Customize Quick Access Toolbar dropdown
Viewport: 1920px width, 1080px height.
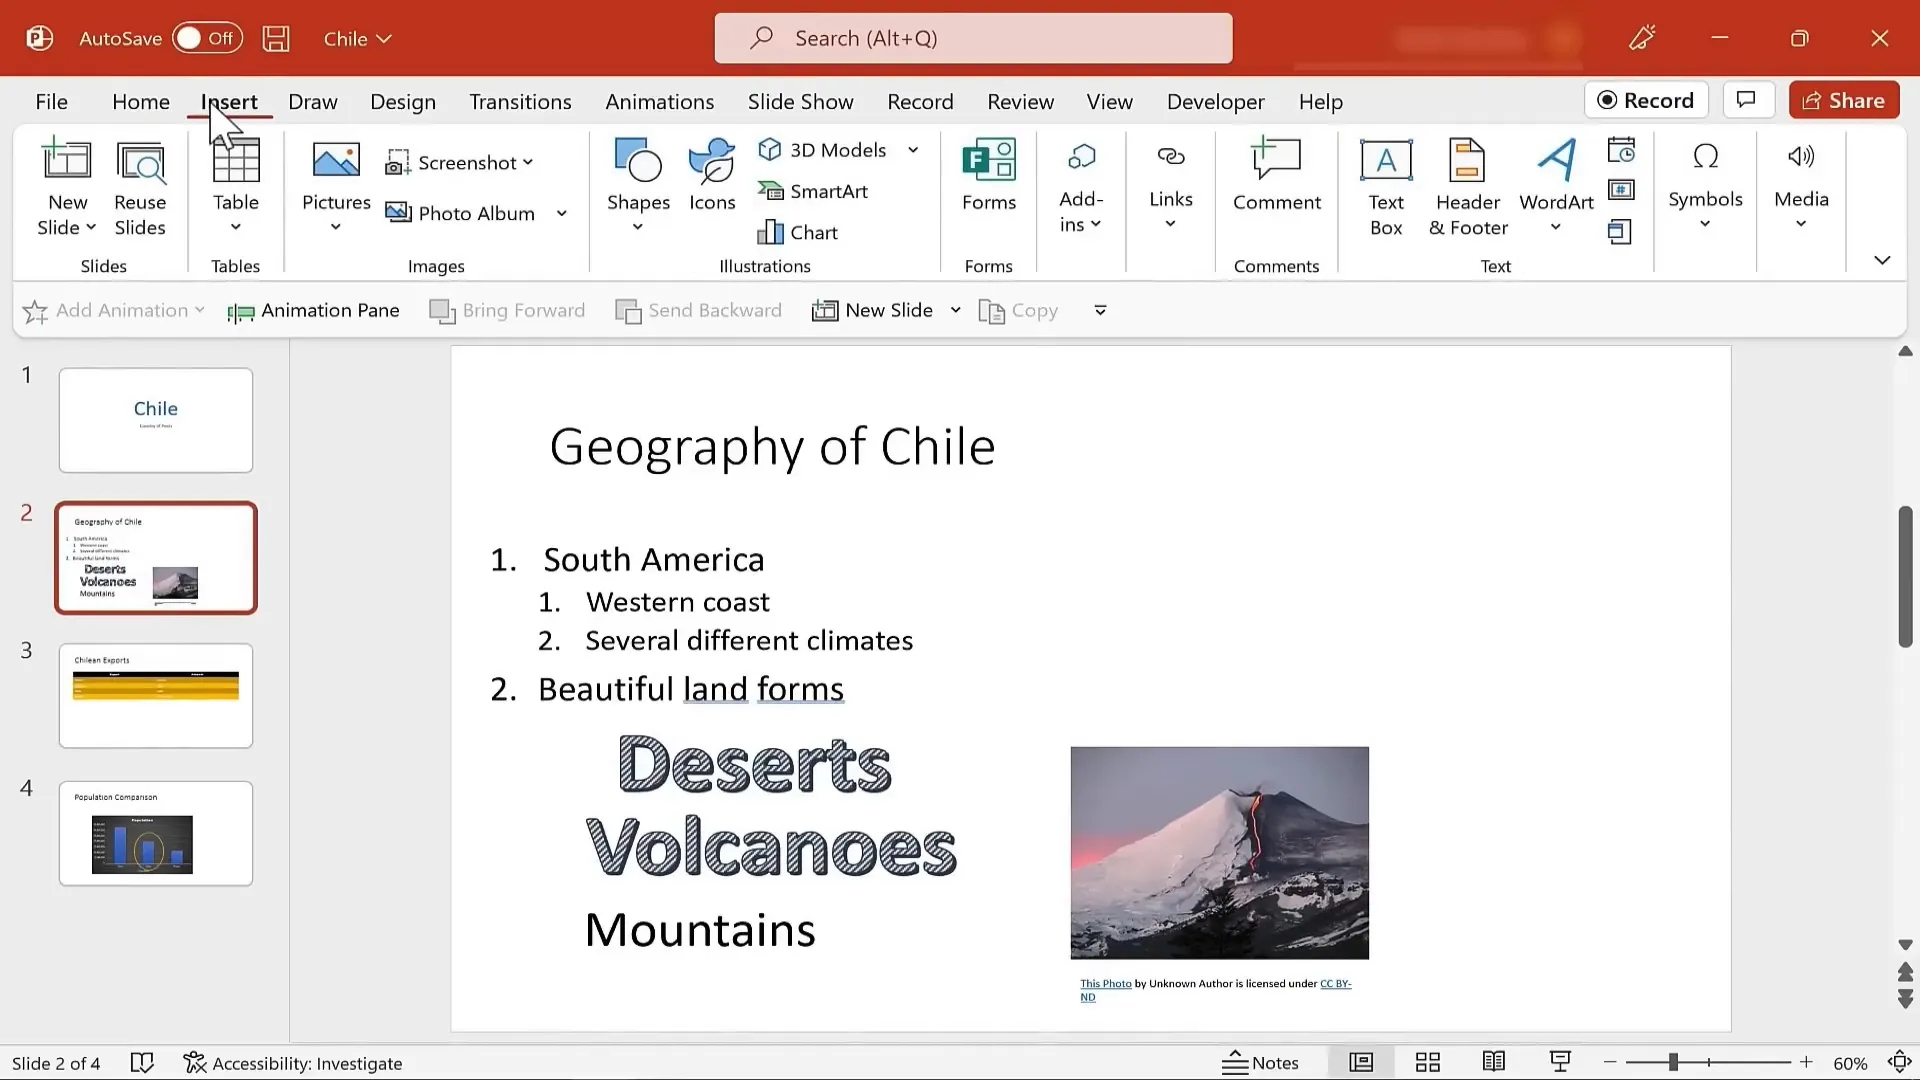(x=1100, y=310)
